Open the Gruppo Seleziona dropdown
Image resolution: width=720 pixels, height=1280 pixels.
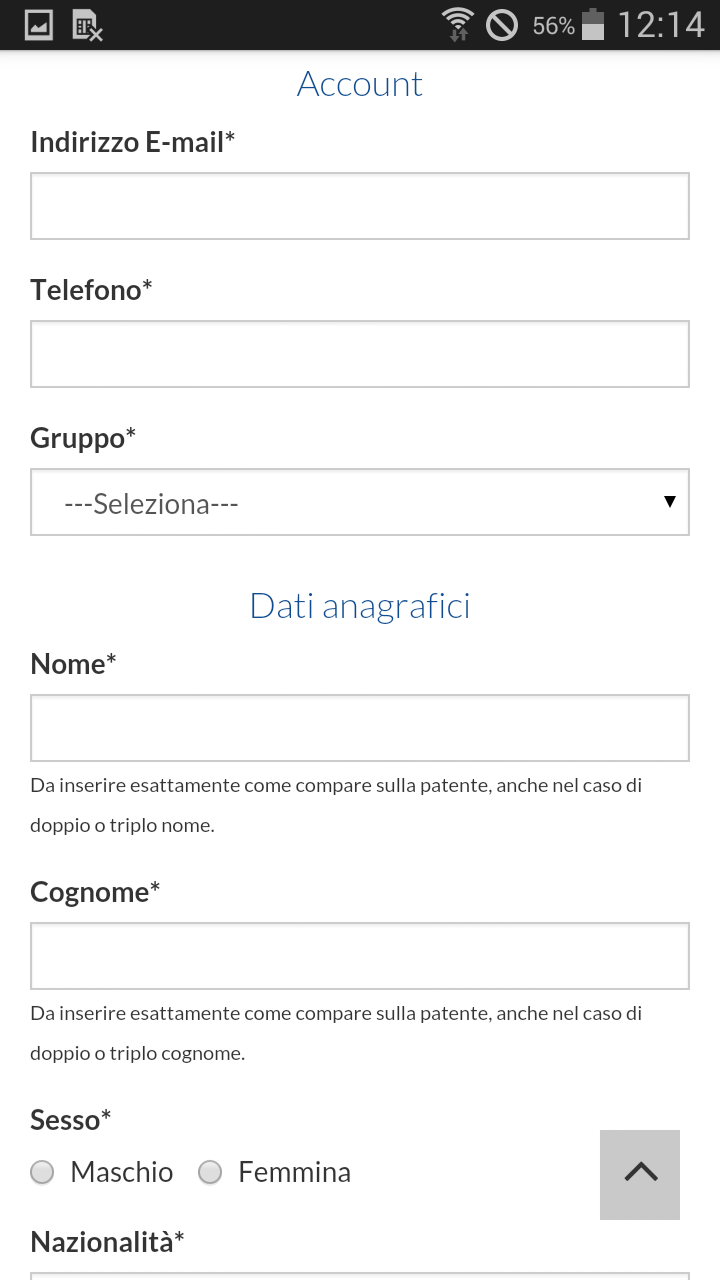pyautogui.click(x=360, y=502)
